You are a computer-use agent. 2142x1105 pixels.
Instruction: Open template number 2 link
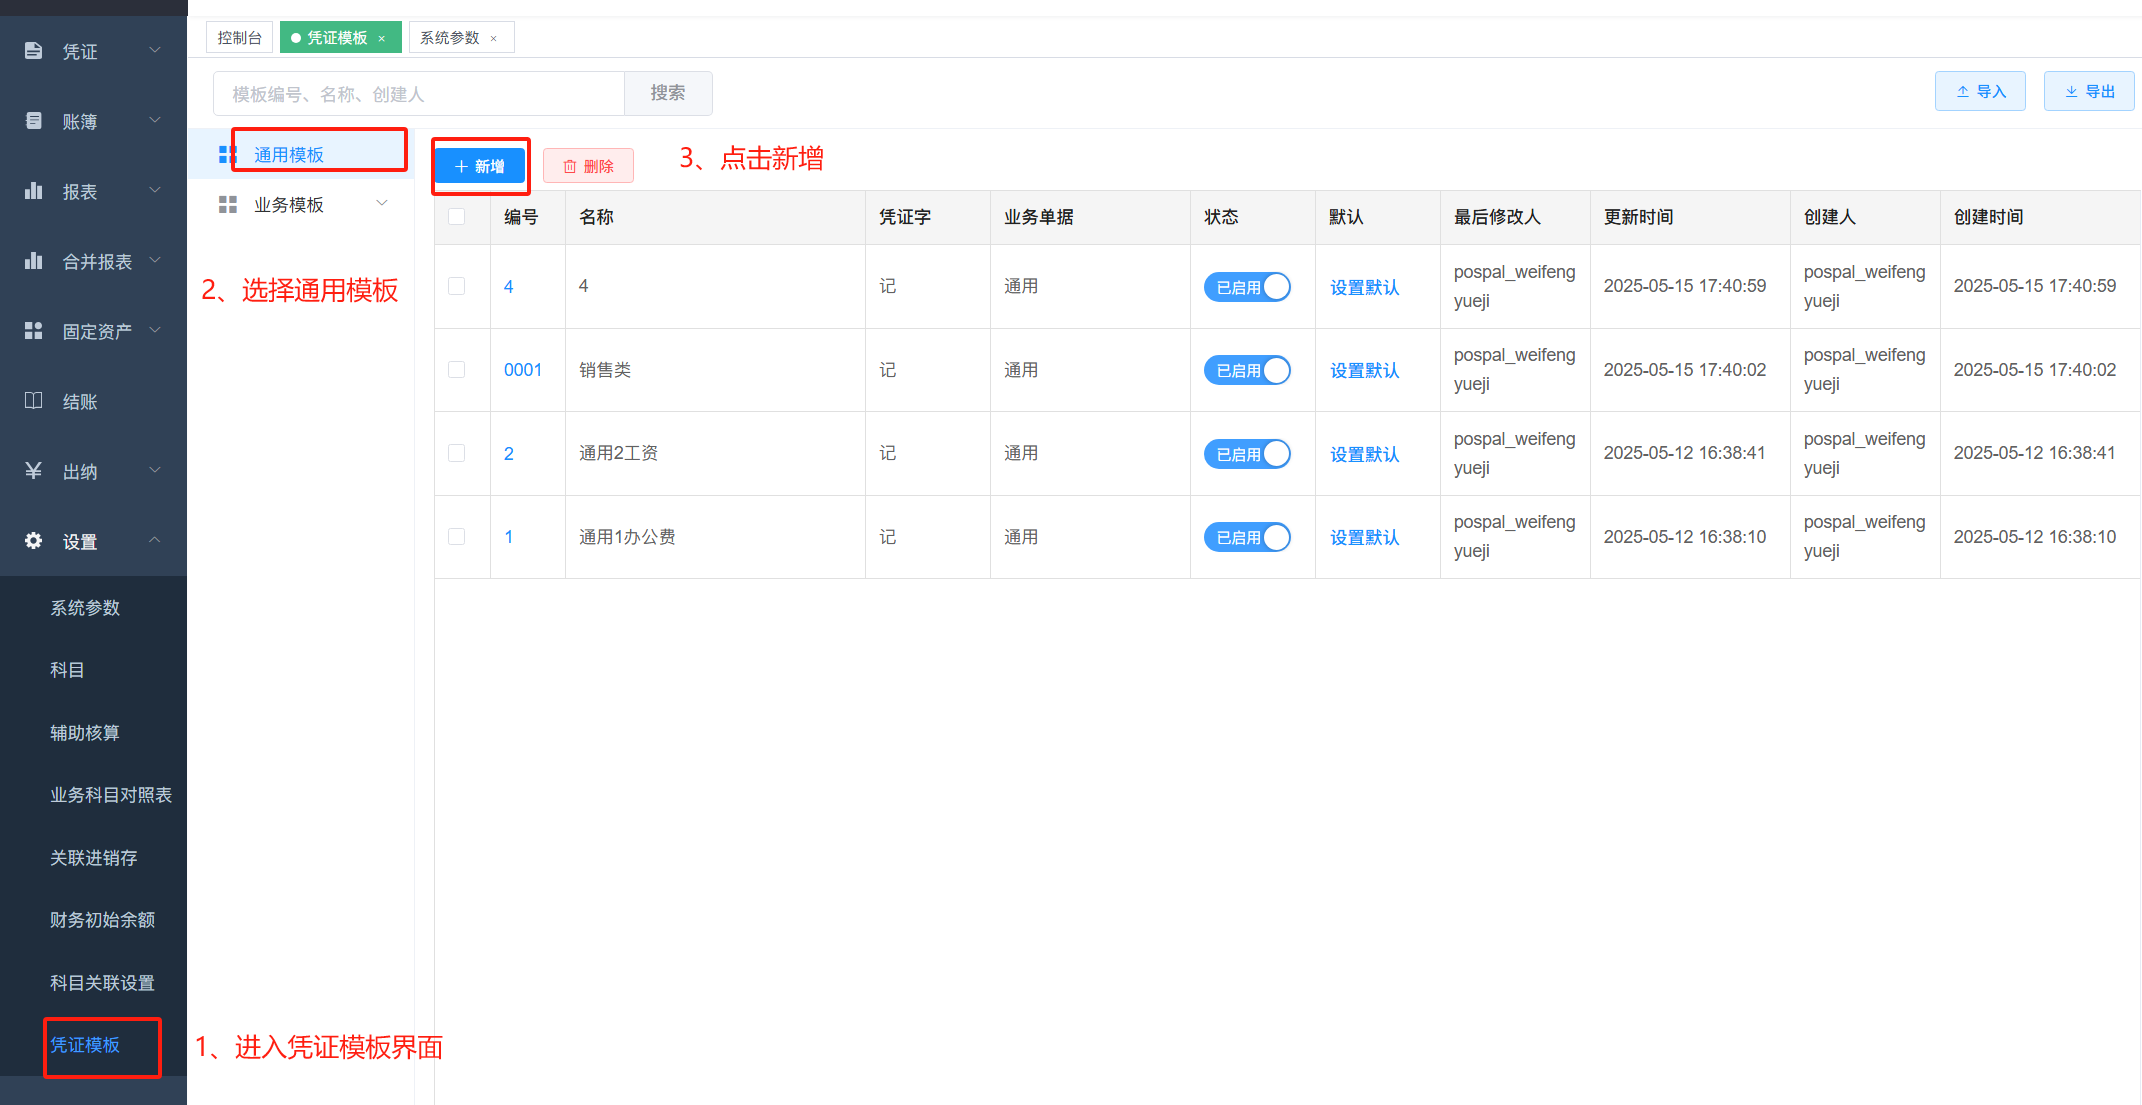(509, 454)
